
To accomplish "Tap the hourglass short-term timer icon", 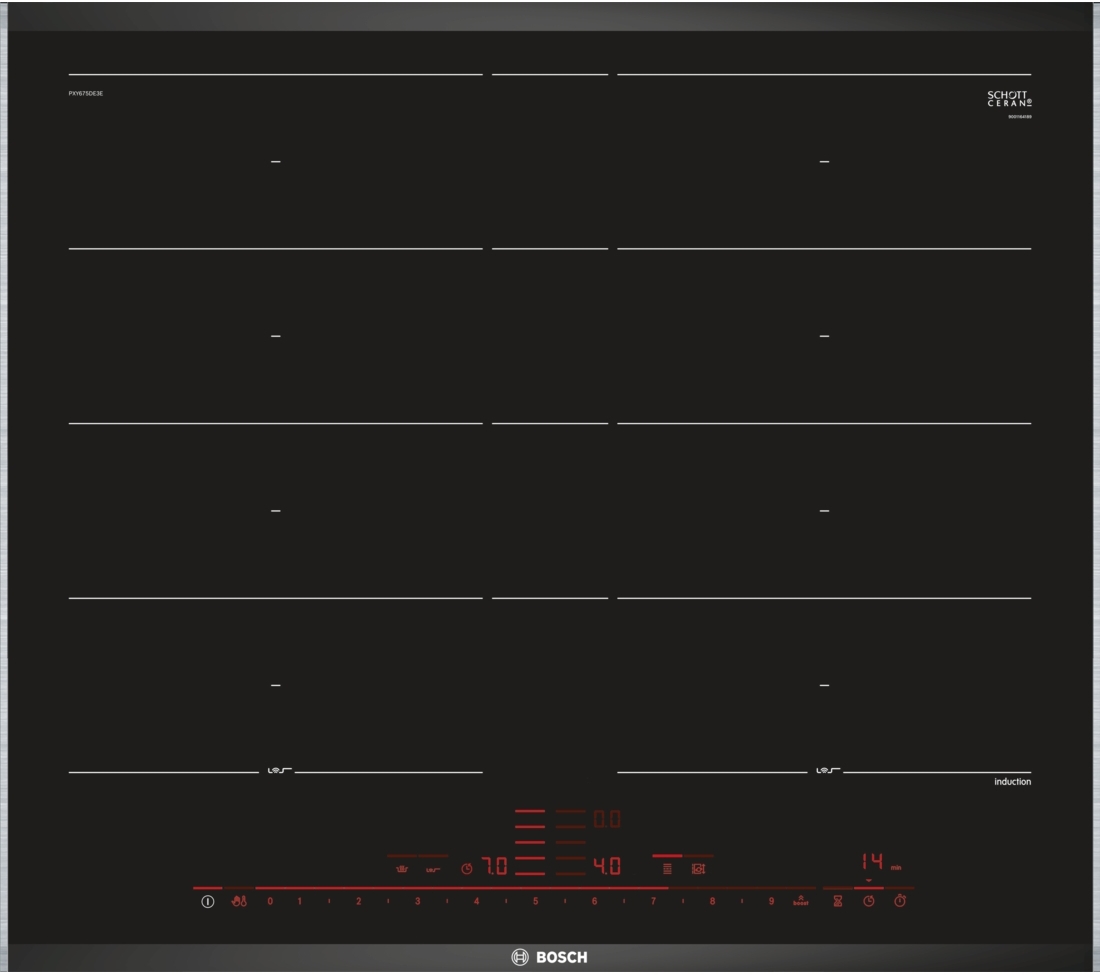I will pos(838,902).
